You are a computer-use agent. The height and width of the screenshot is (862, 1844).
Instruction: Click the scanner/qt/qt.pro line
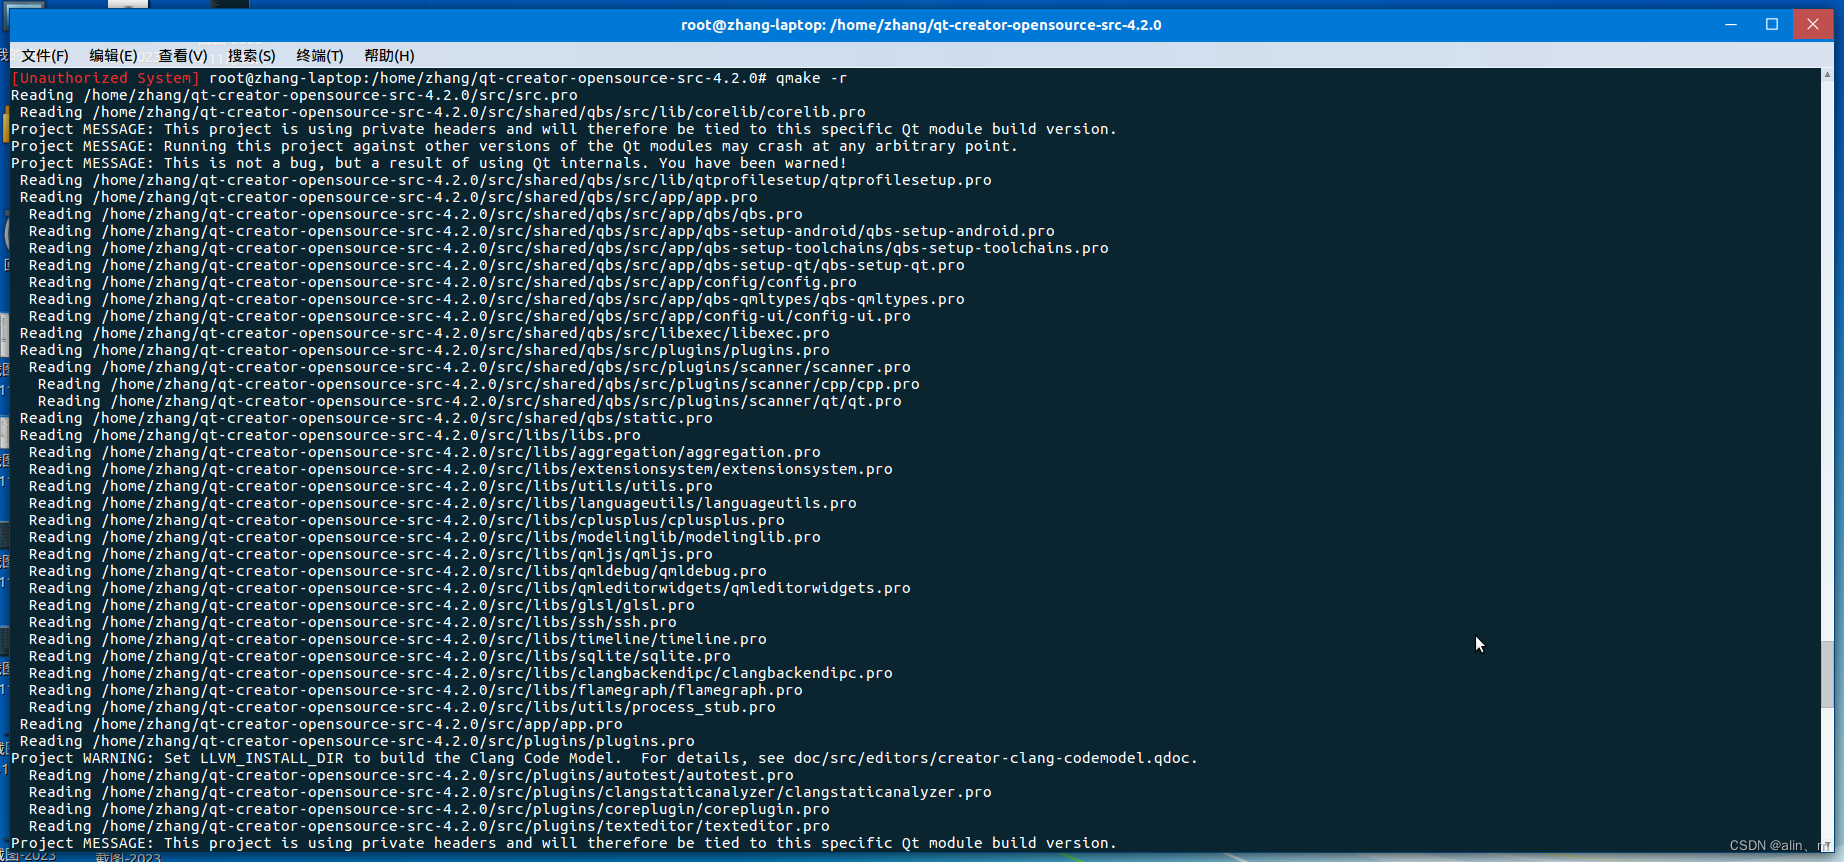pos(470,401)
